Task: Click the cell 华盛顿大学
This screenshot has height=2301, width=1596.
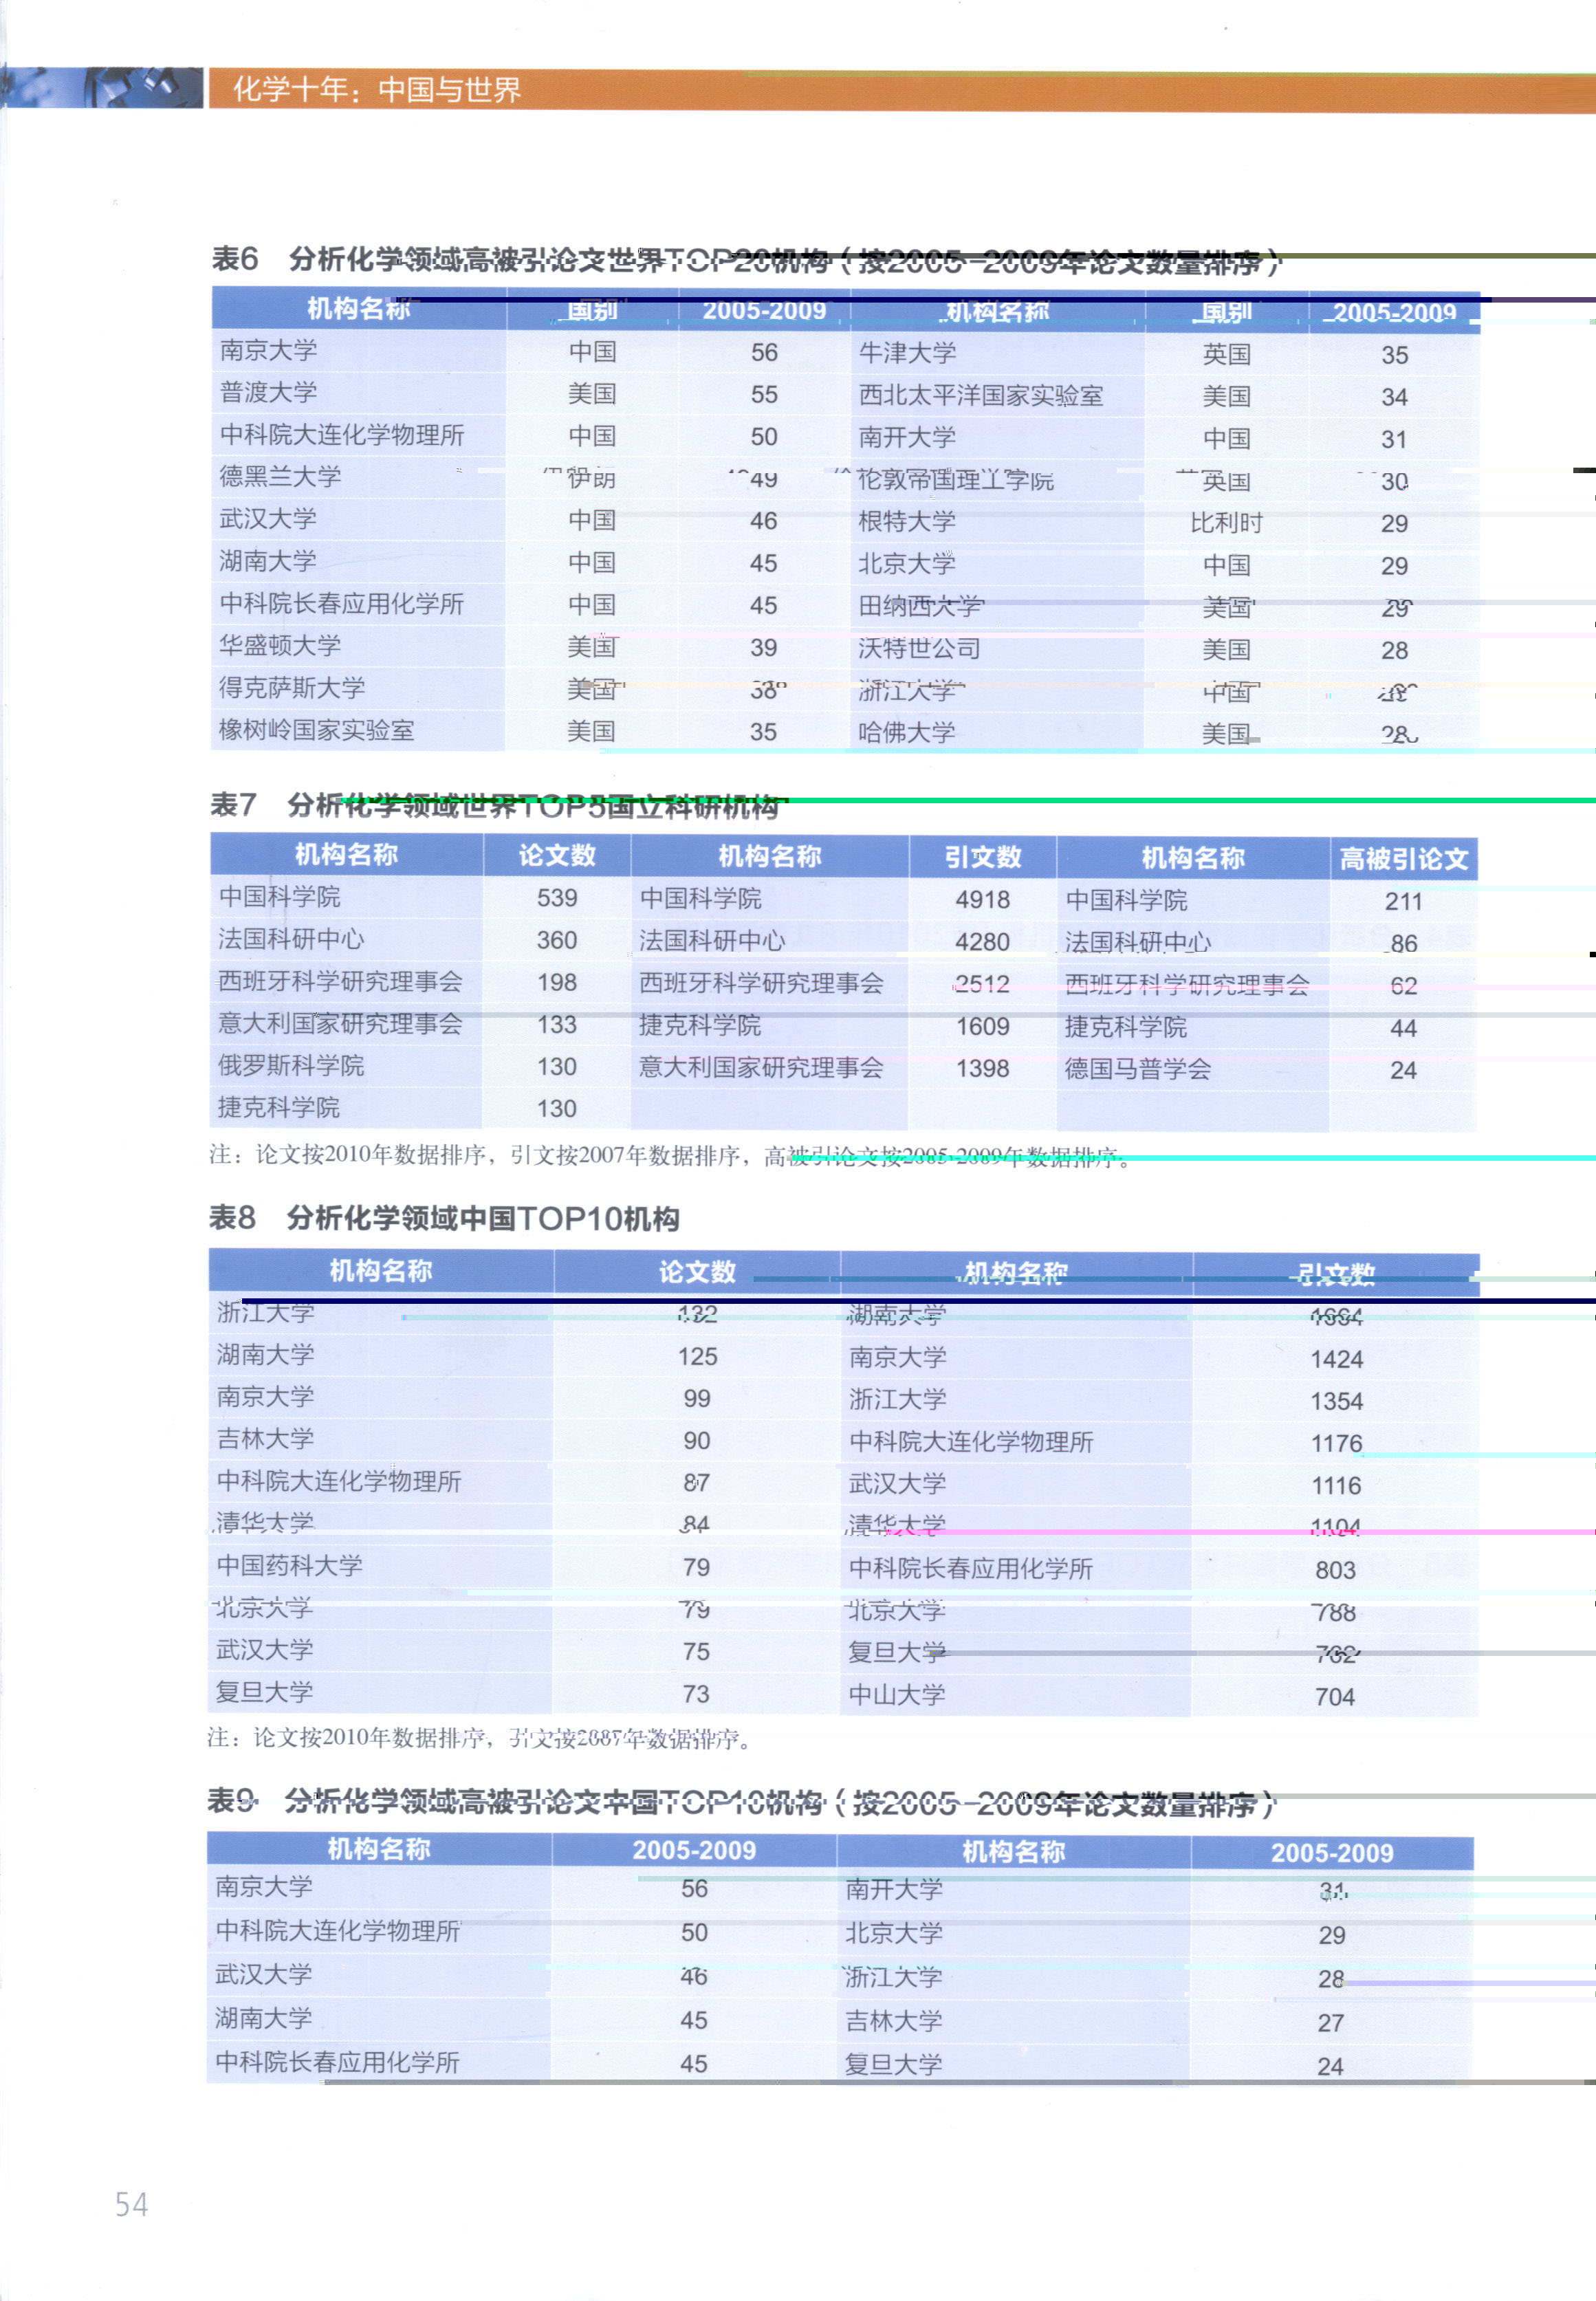Action: click(x=280, y=645)
